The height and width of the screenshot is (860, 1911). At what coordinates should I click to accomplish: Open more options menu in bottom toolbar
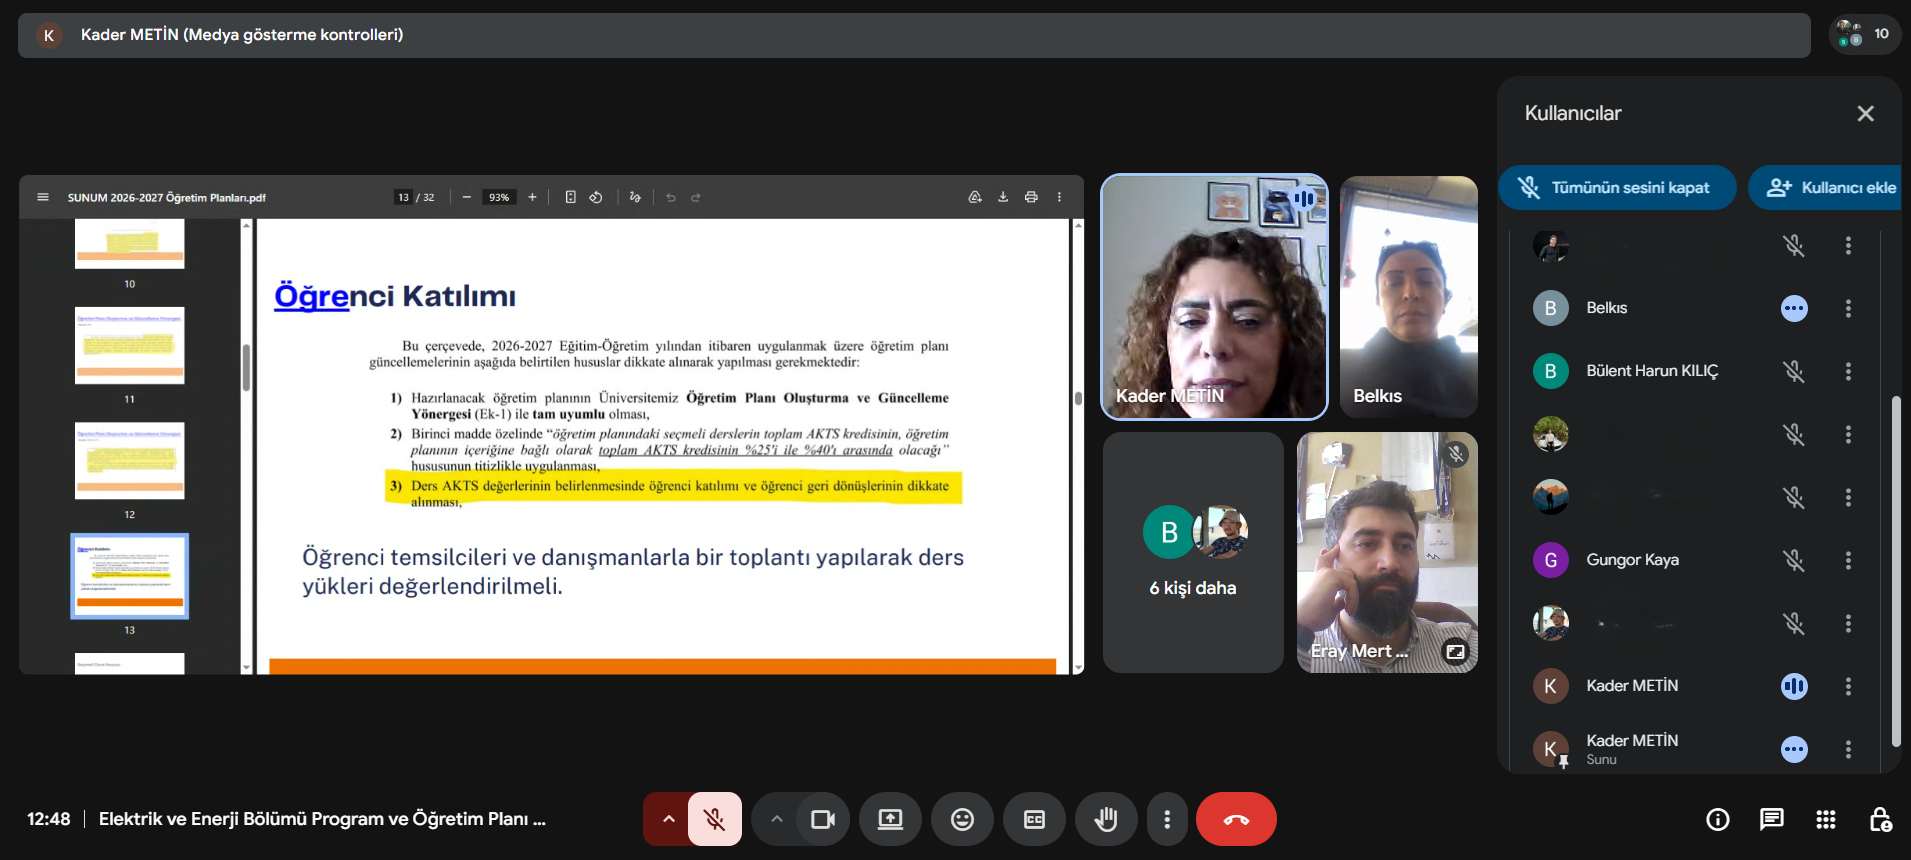coord(1166,819)
